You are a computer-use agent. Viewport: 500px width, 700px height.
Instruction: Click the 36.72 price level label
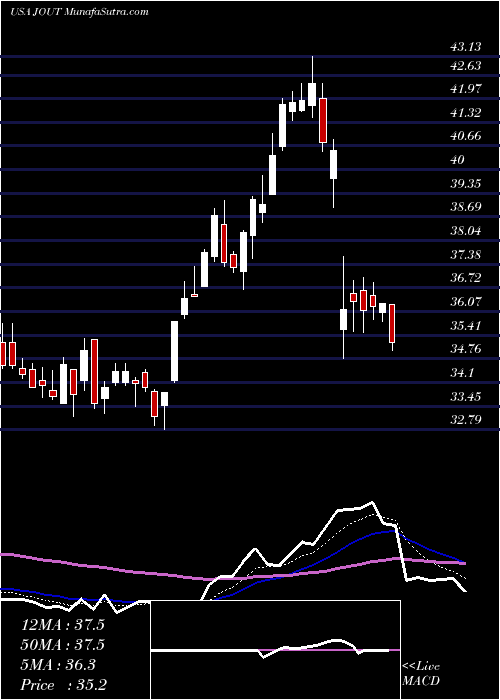click(x=465, y=278)
